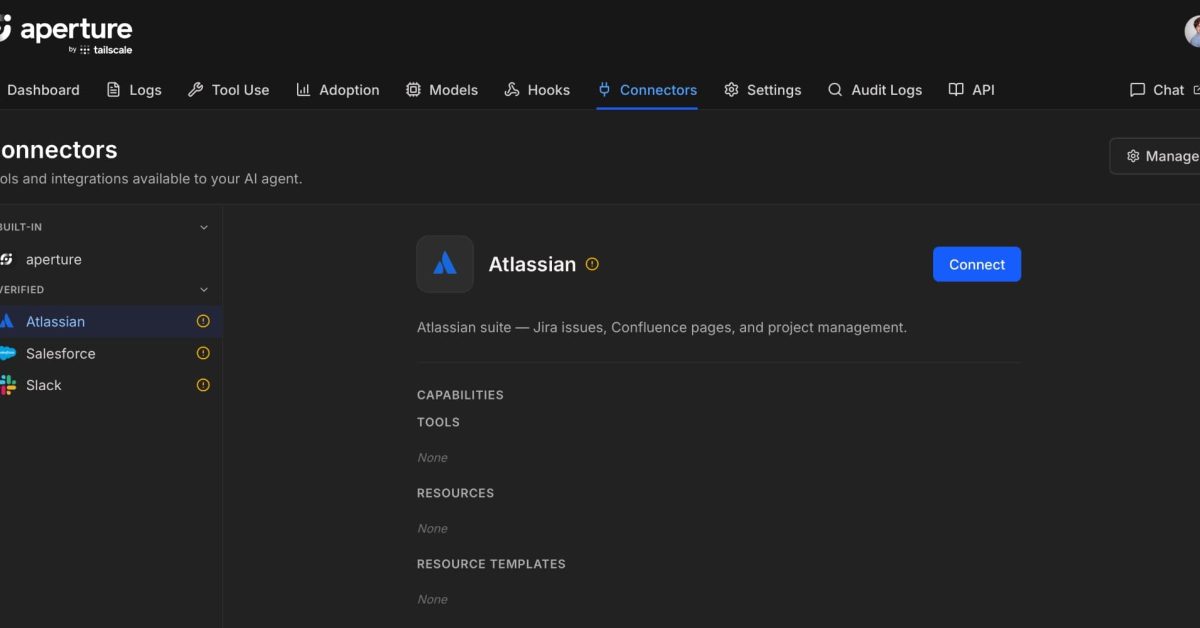
Task: Click the Settings gear icon in the nav
Action: [x=731, y=90]
